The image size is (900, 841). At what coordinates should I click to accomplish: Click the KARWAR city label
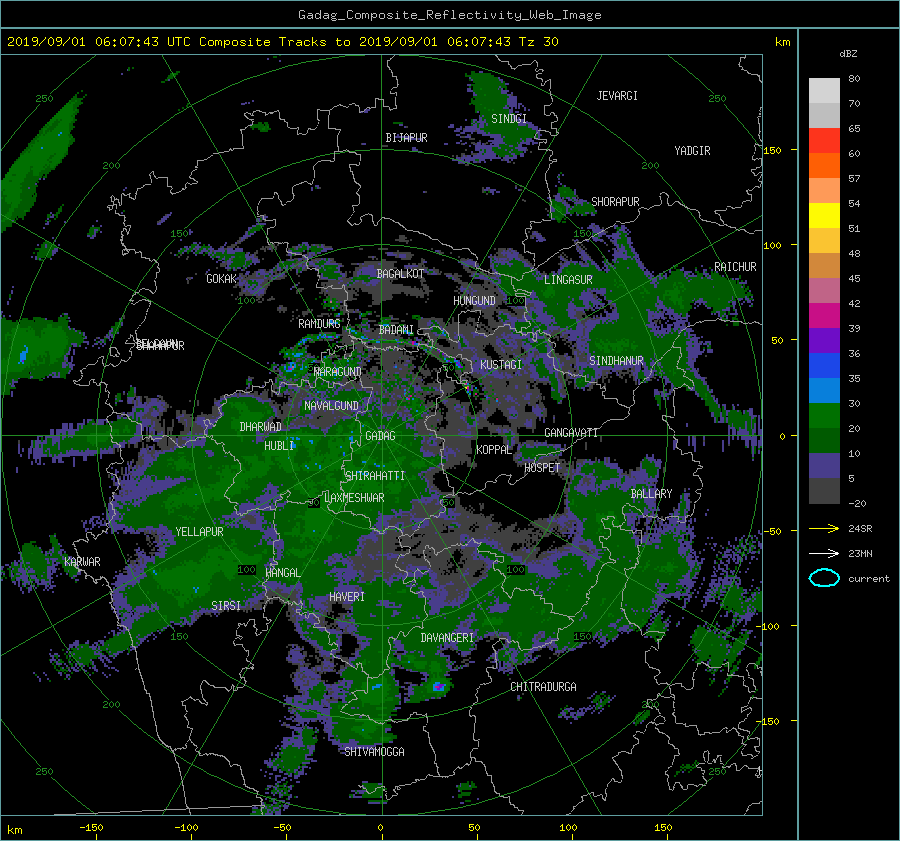point(82,562)
